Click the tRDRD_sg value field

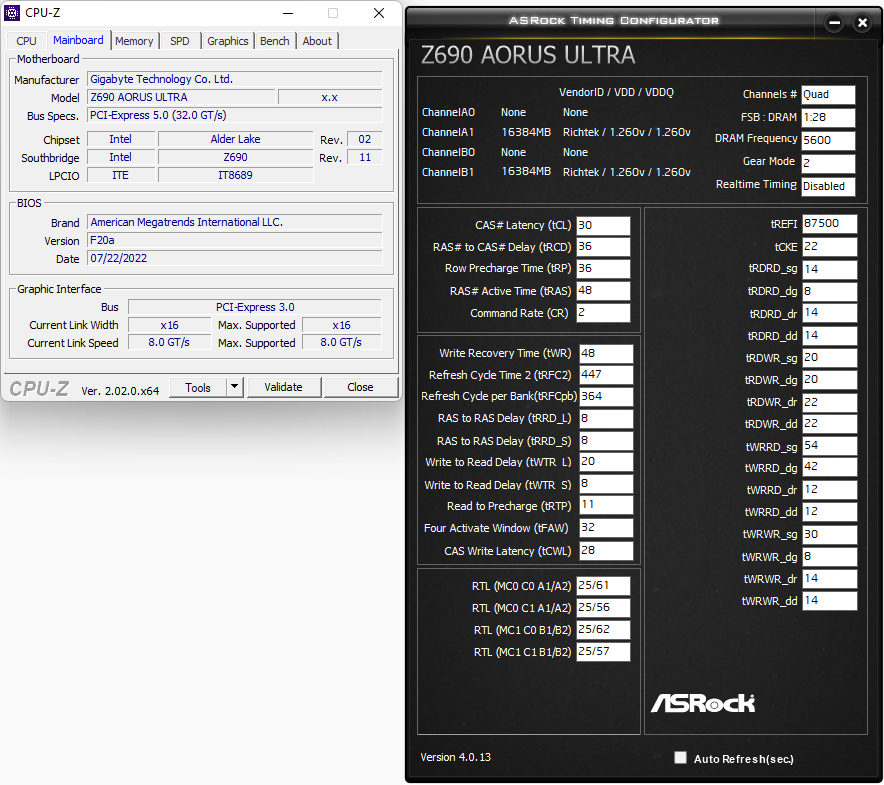(x=829, y=269)
